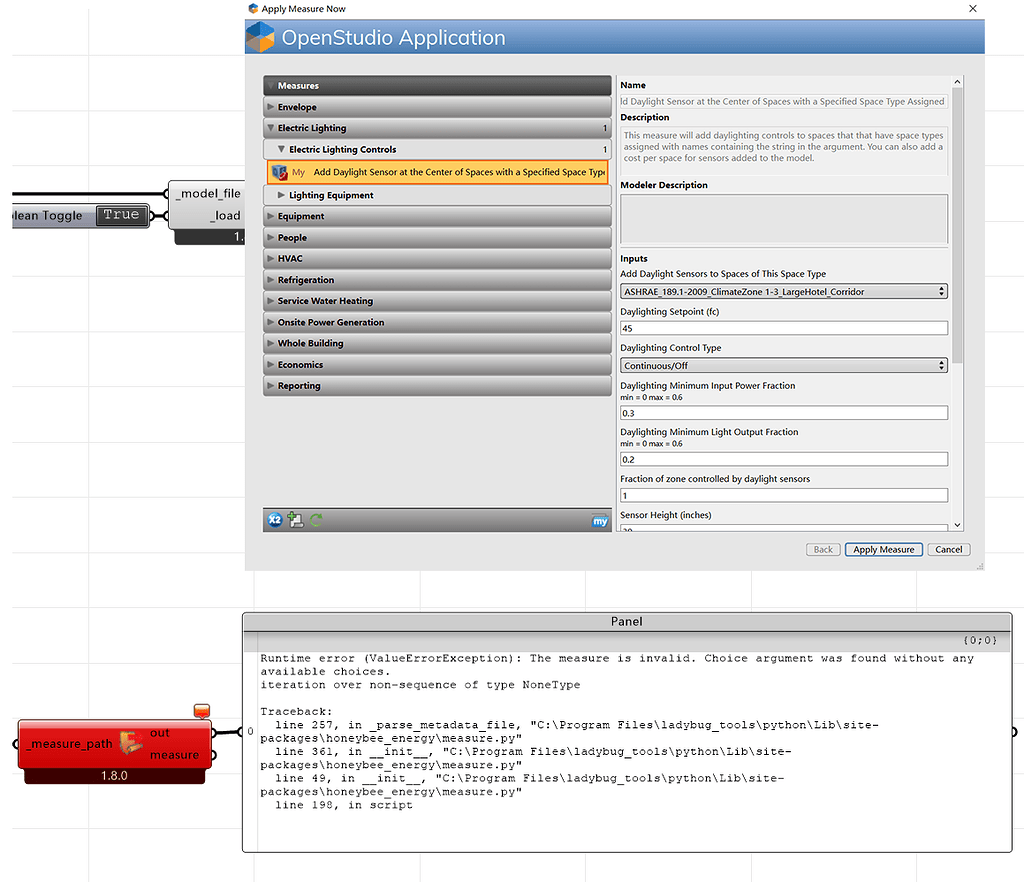This screenshot has width=1024, height=882.
Task: Click the green refresh measures icon
Action: coord(317,520)
